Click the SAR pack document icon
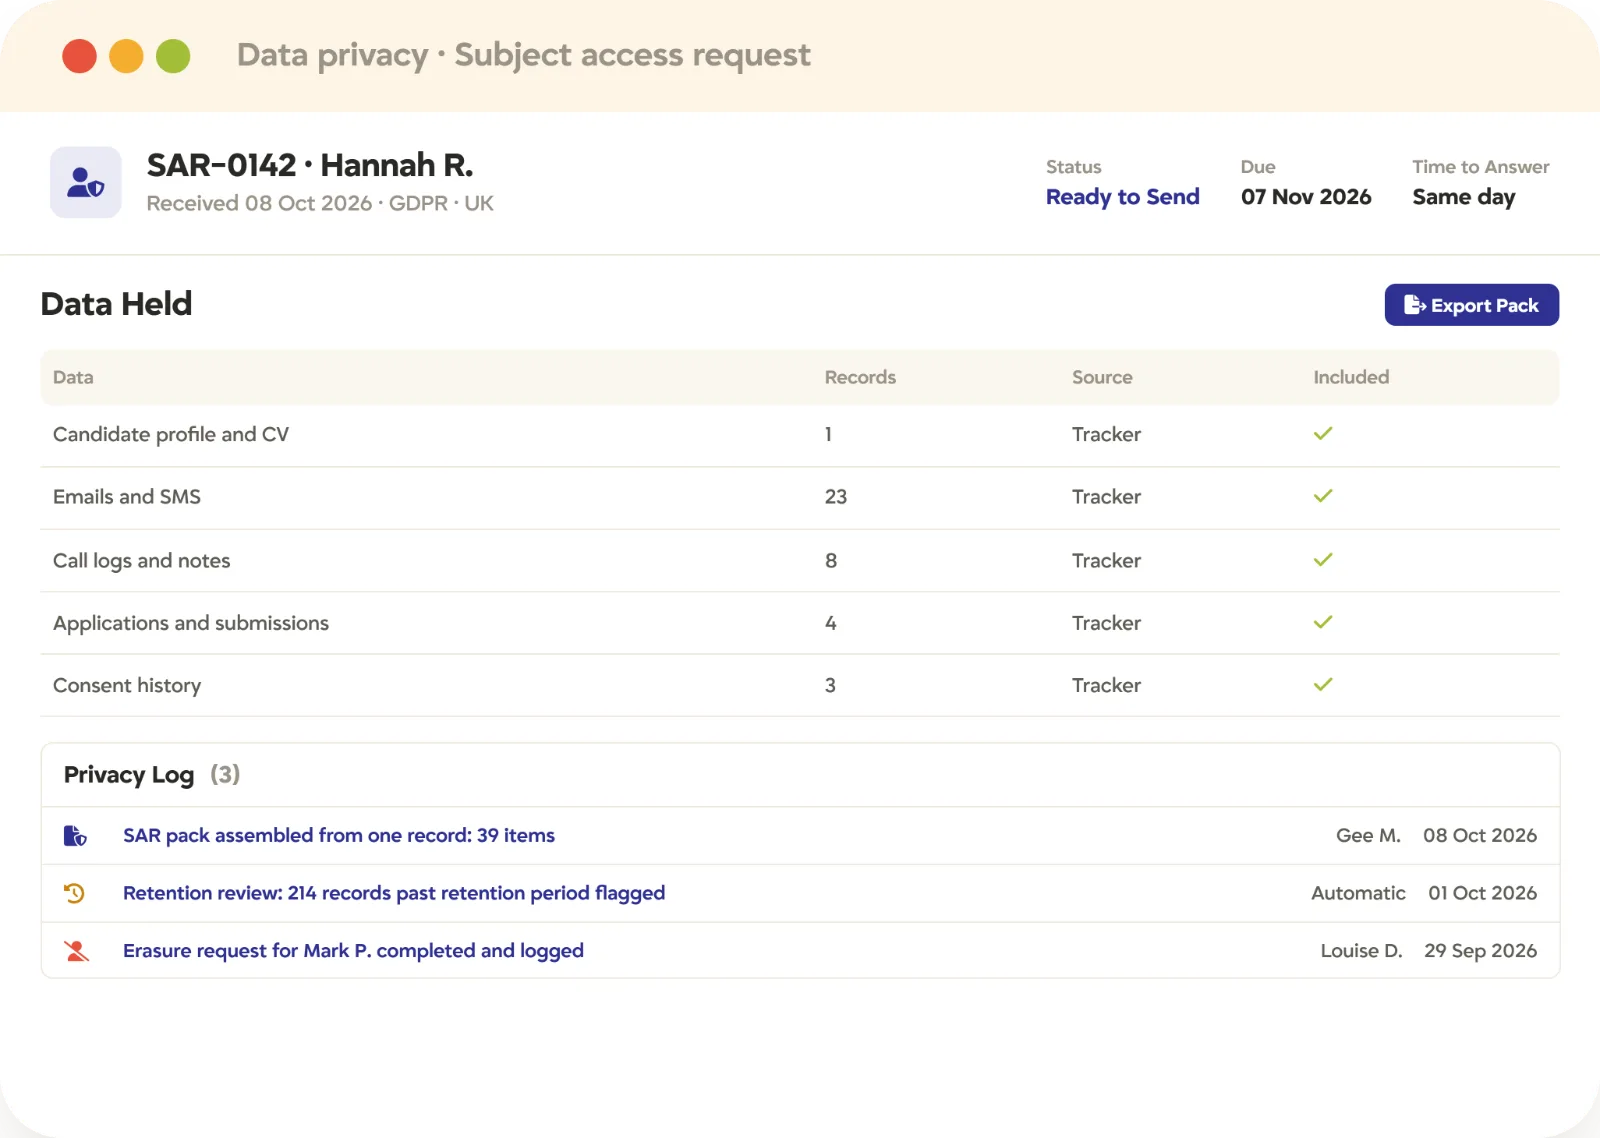The image size is (1600, 1138). [x=75, y=836]
